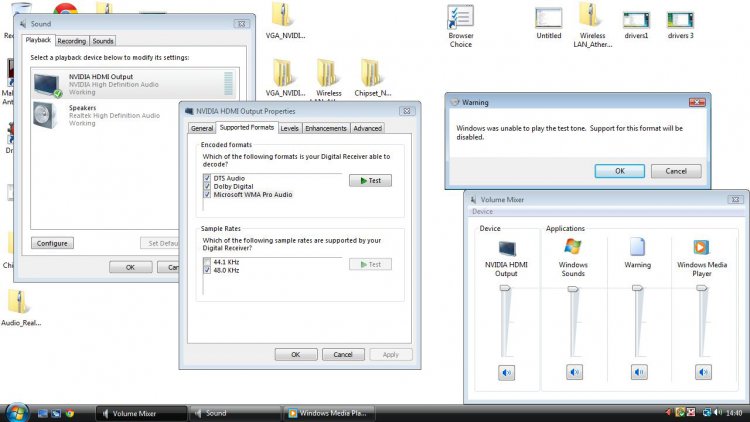
Task: Click the Warning application icon in Volume Mixer
Action: 637,247
